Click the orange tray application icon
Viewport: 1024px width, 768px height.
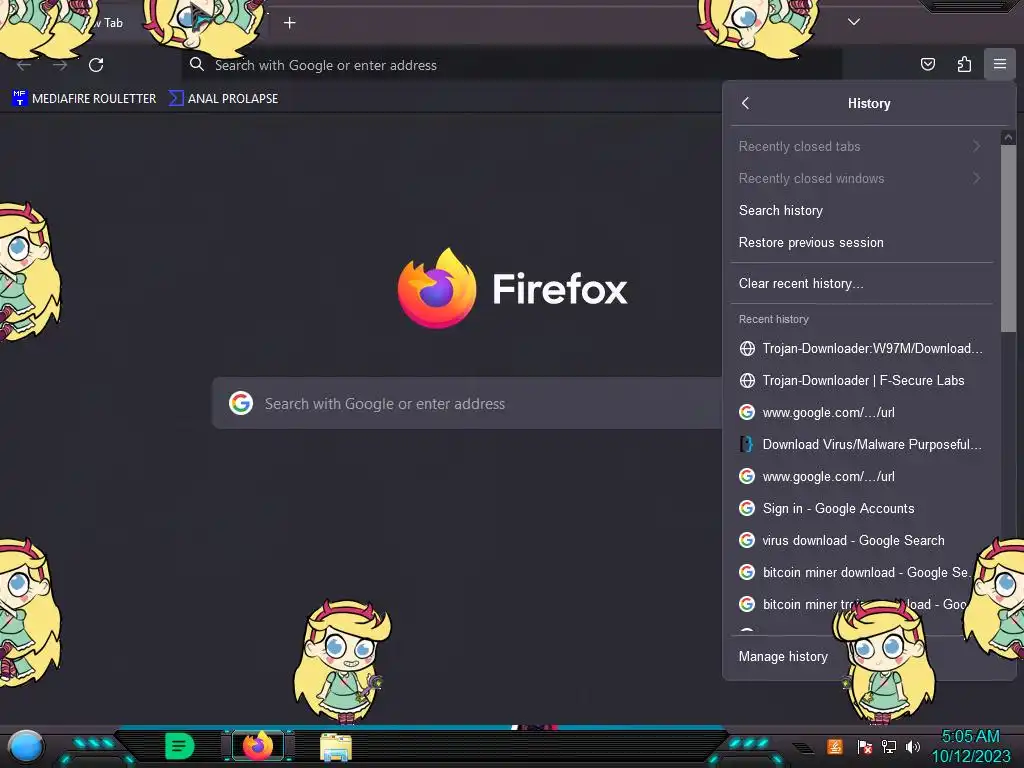tap(835, 746)
